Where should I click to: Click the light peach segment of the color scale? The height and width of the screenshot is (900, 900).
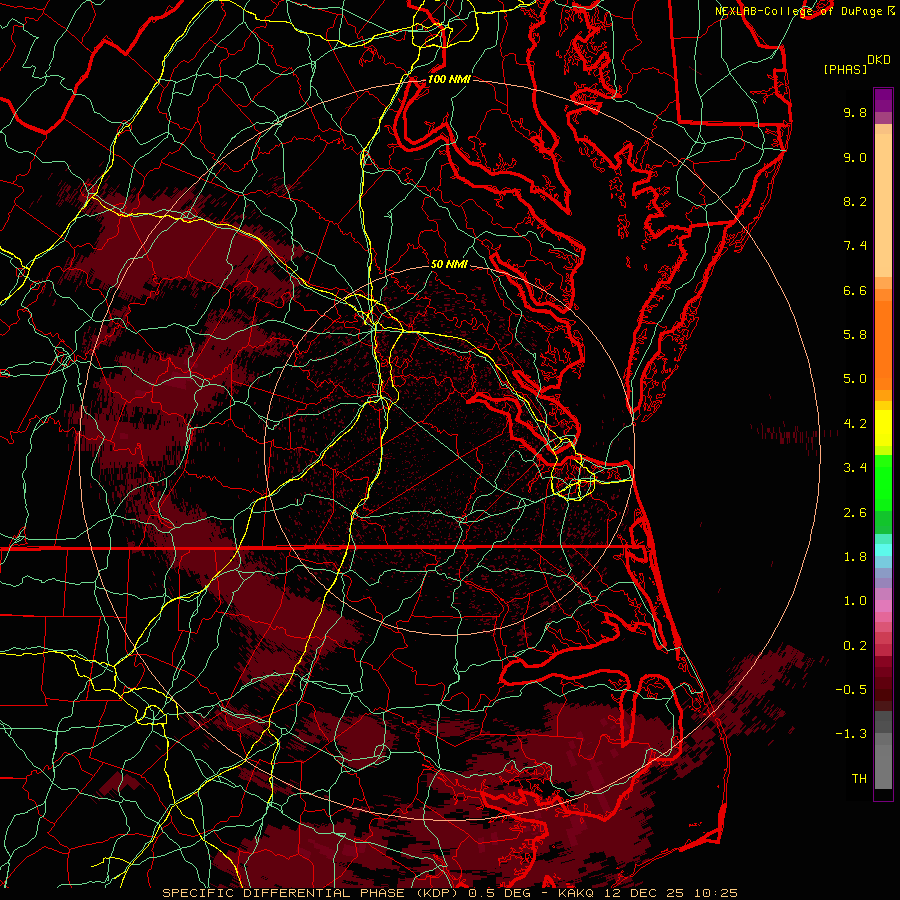click(x=883, y=205)
